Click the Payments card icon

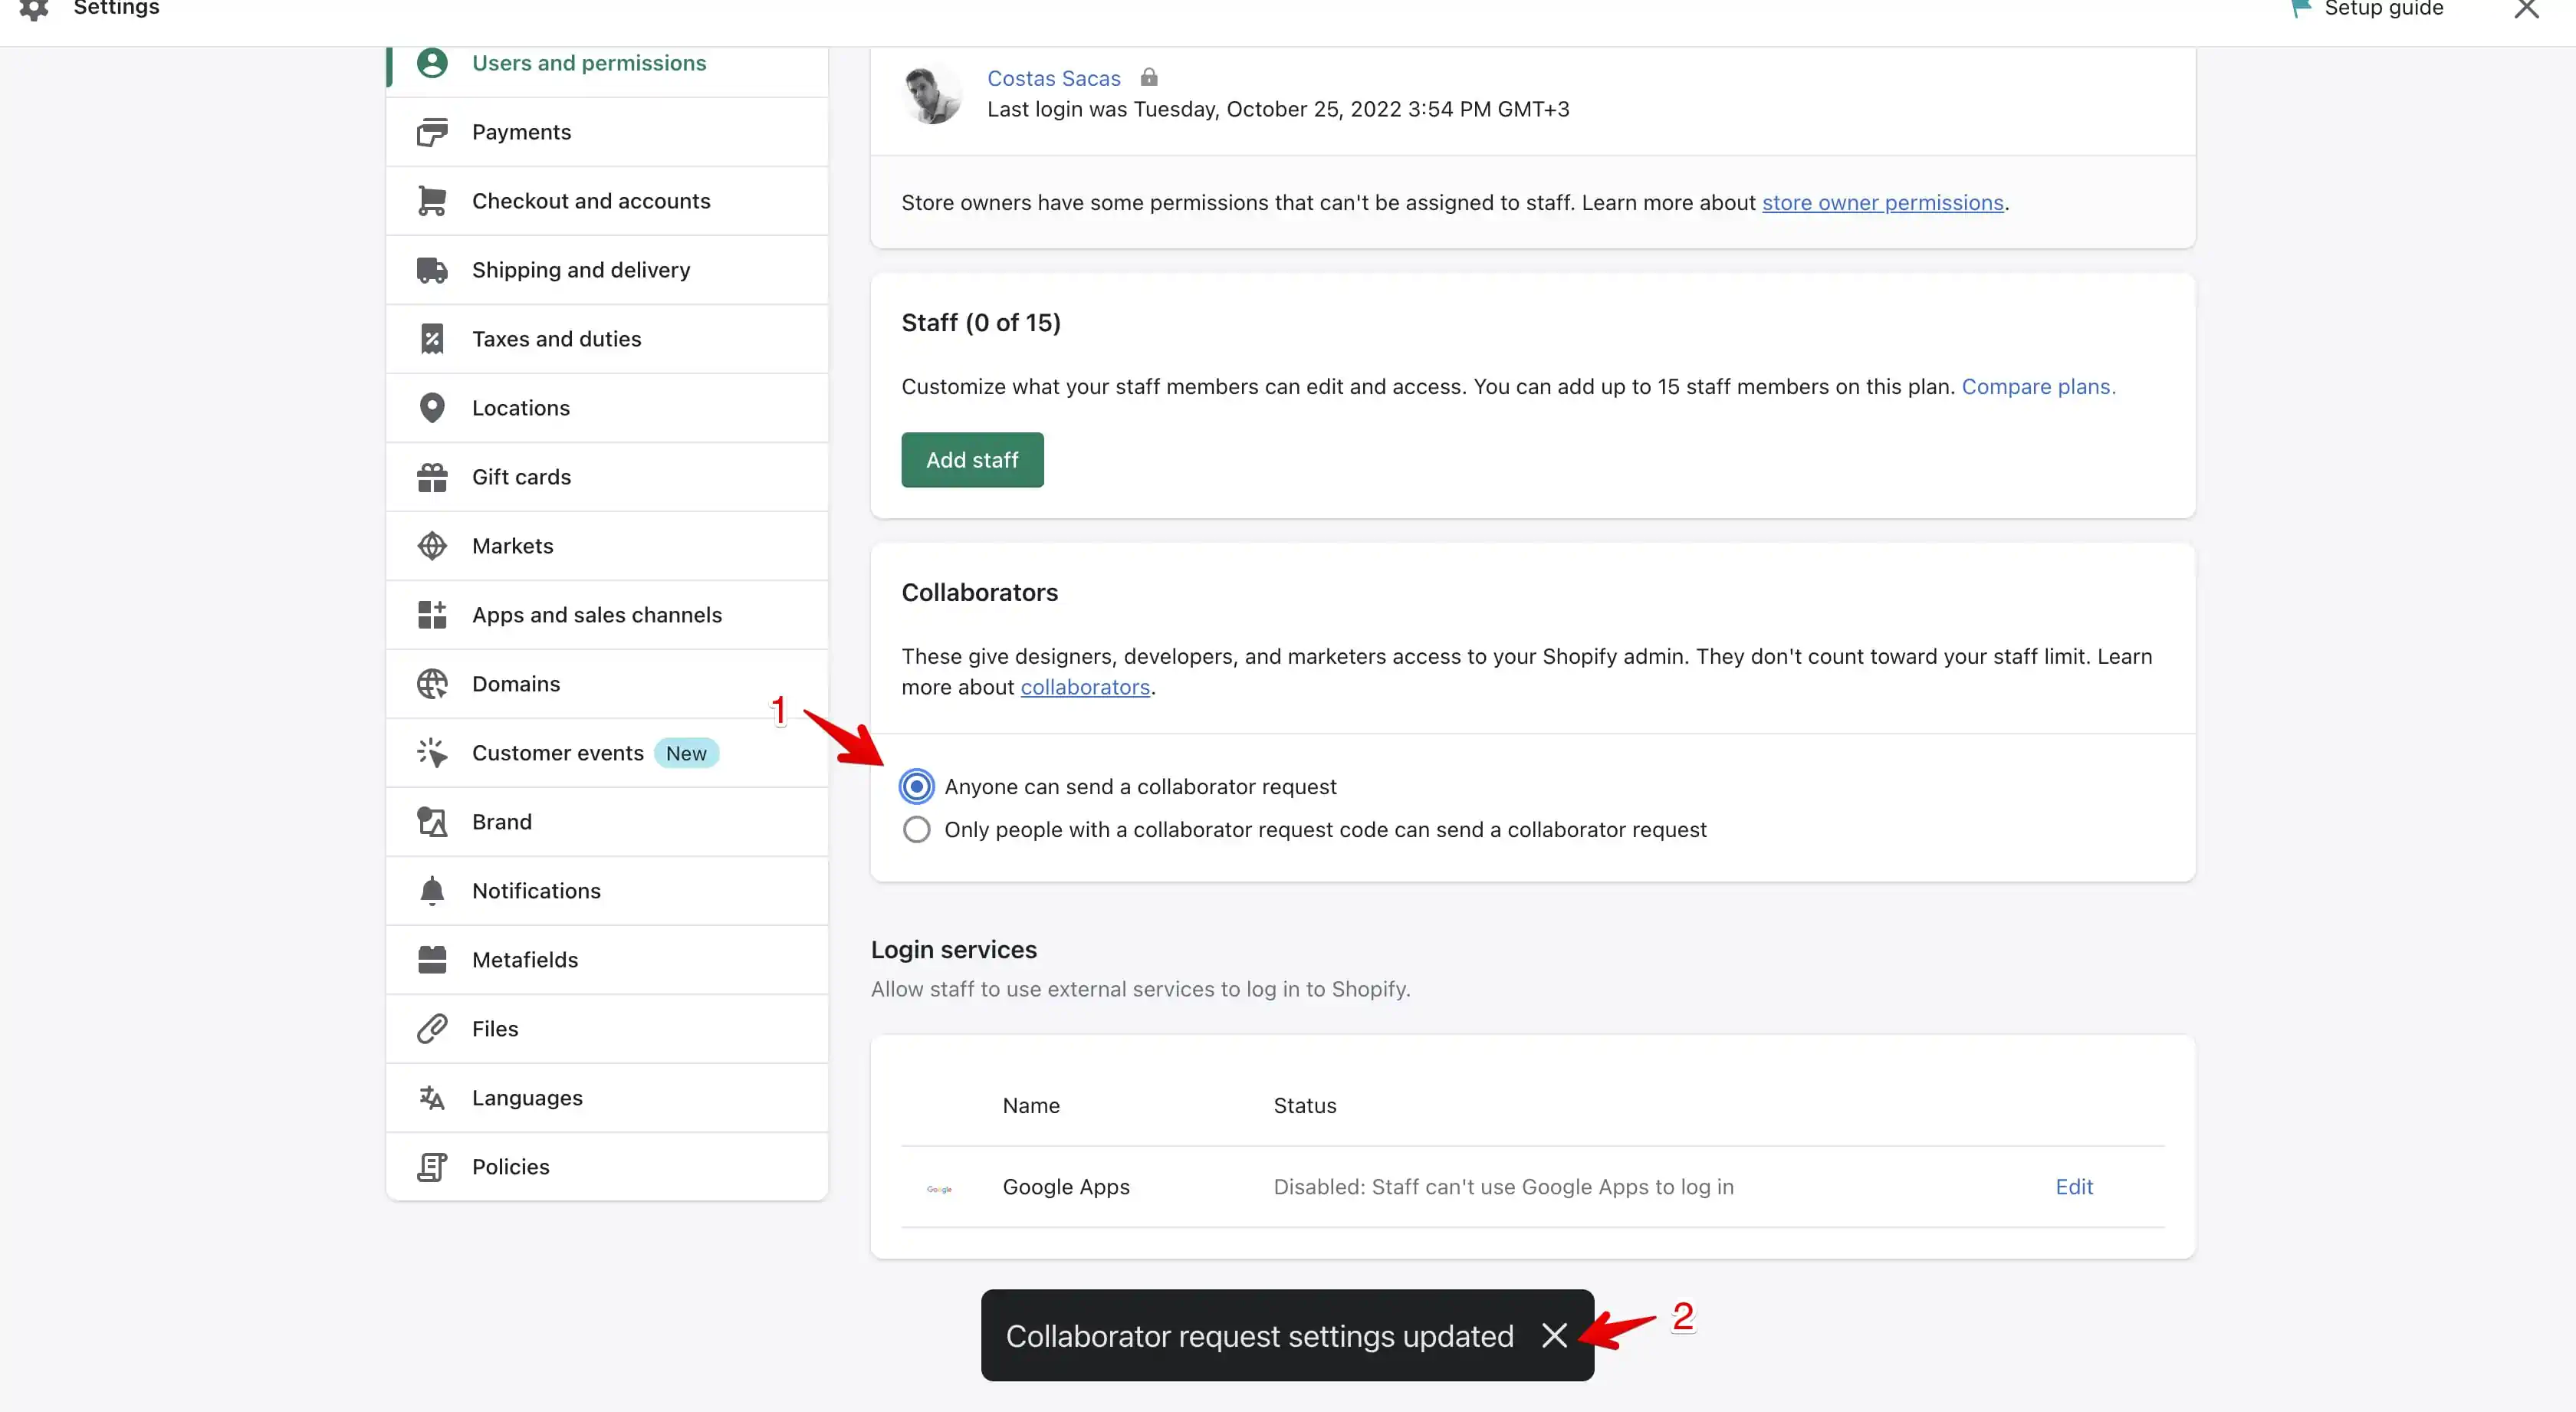tap(432, 132)
